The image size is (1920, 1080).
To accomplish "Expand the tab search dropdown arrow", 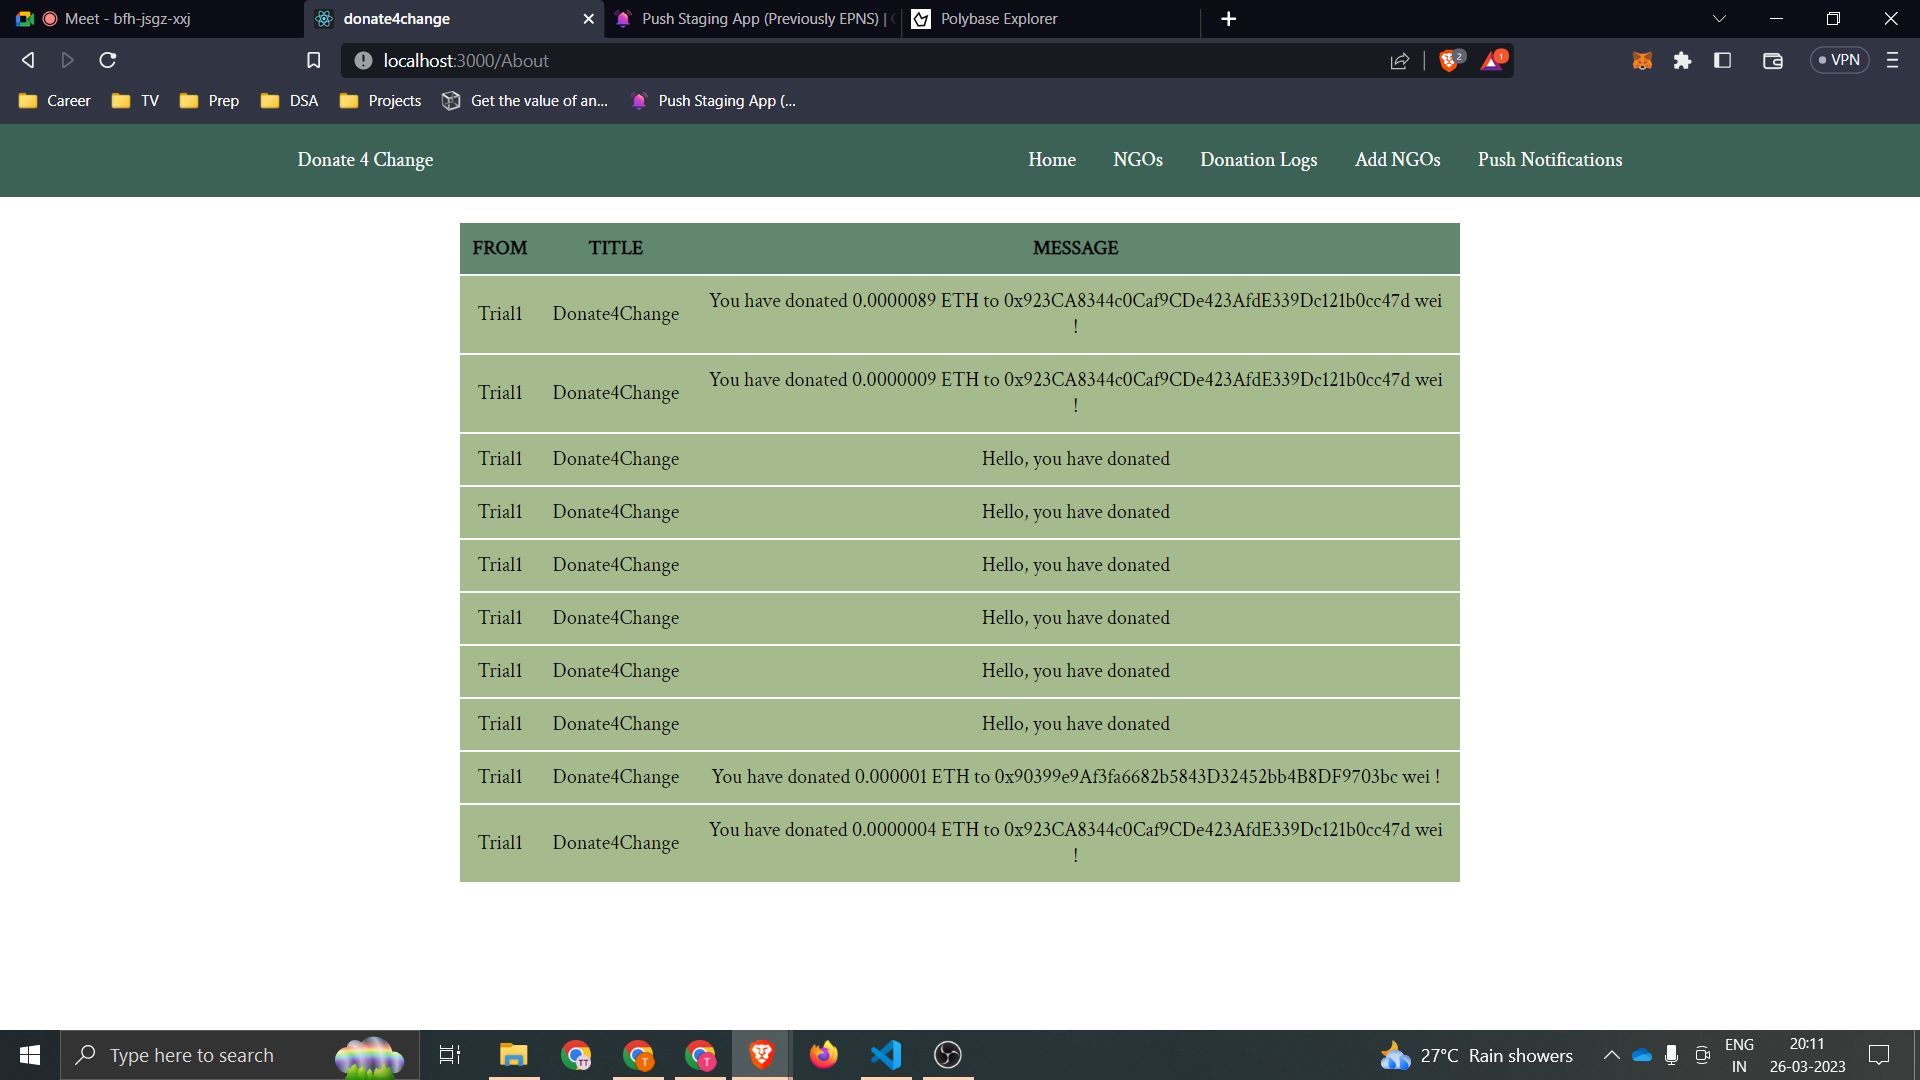I will 1719,19.
